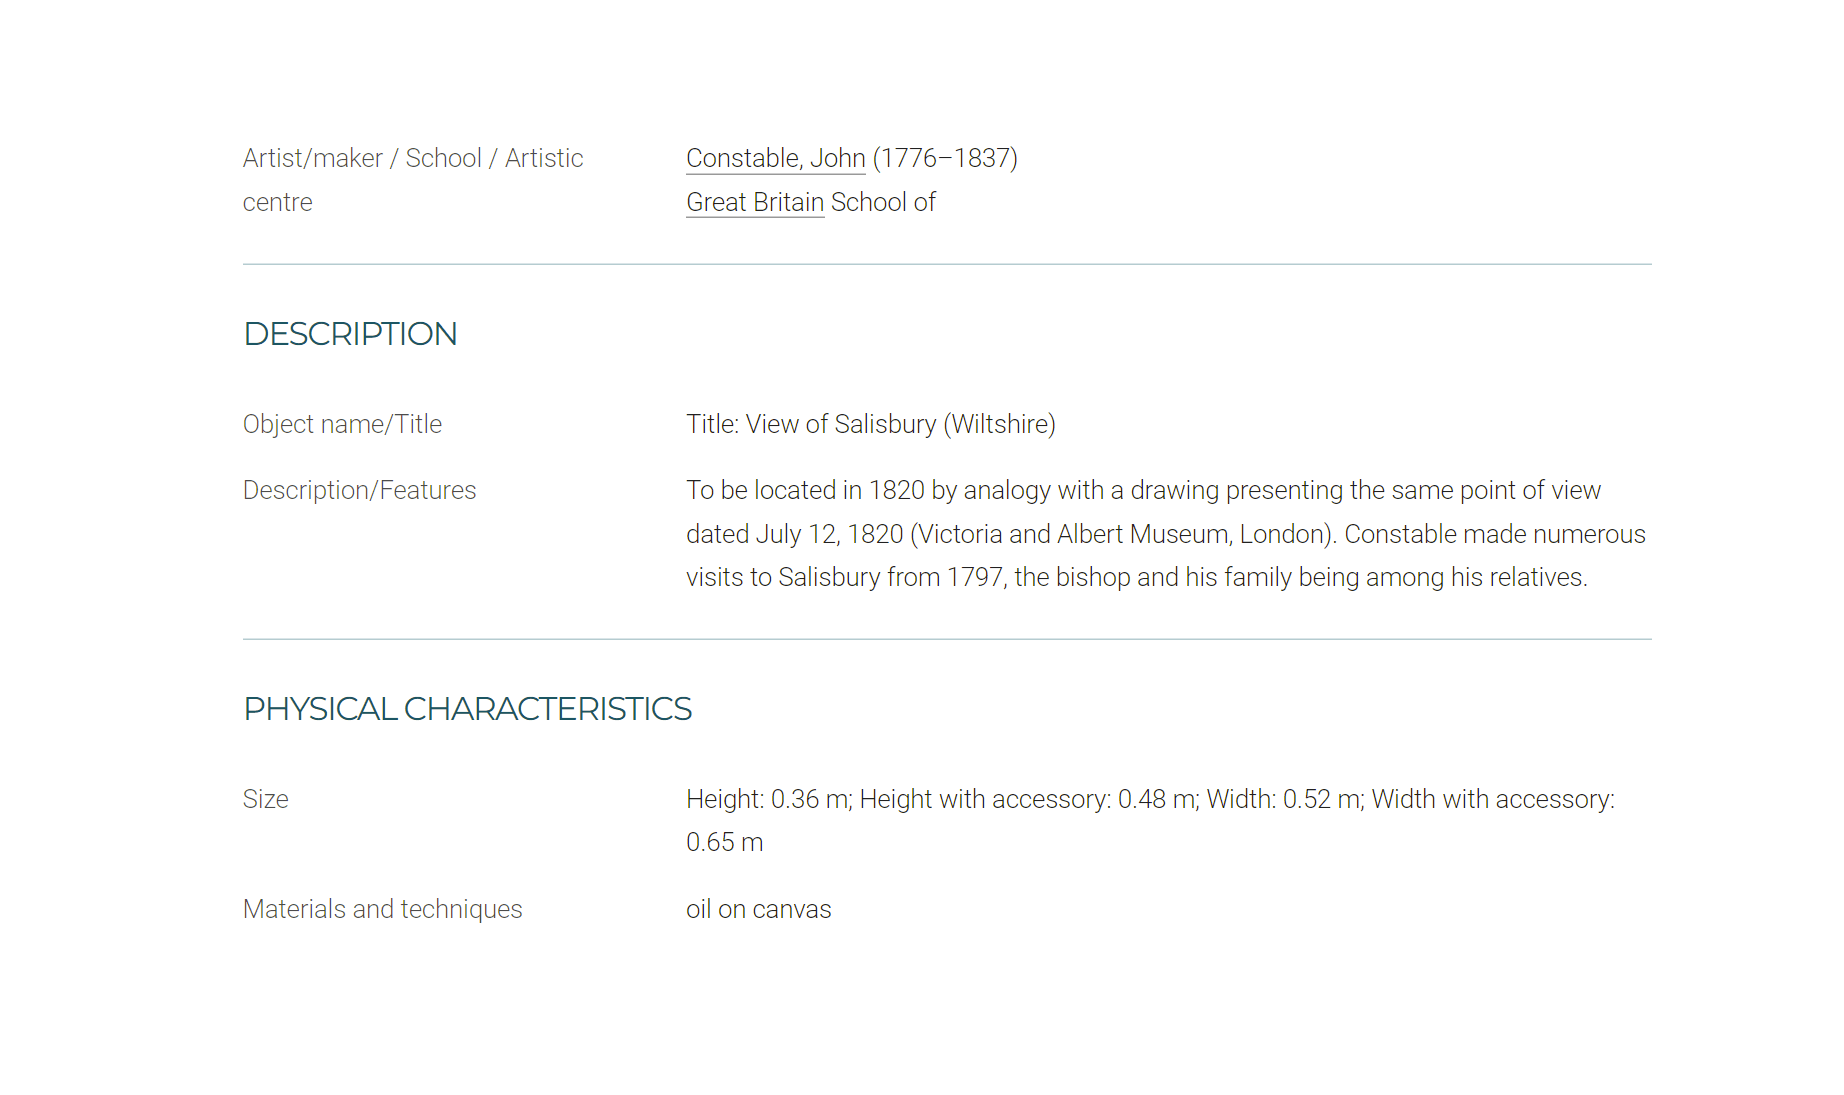Click the Height: 0.36 m dimension text
Image resolution: width=1844 pixels, height=1095 pixels.
click(x=769, y=799)
